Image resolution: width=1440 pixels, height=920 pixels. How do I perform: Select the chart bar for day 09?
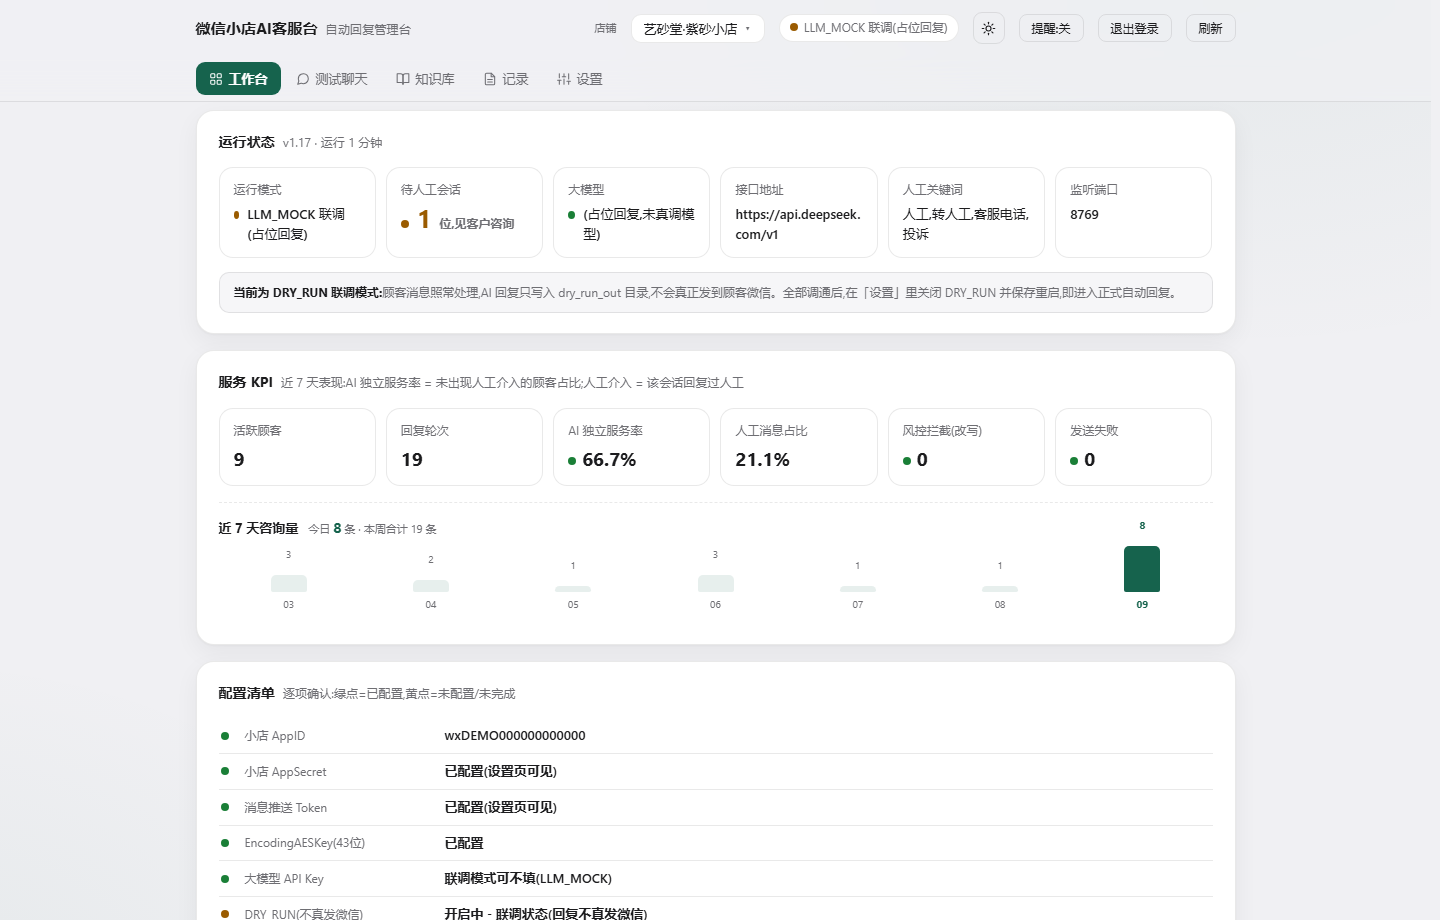(x=1142, y=569)
